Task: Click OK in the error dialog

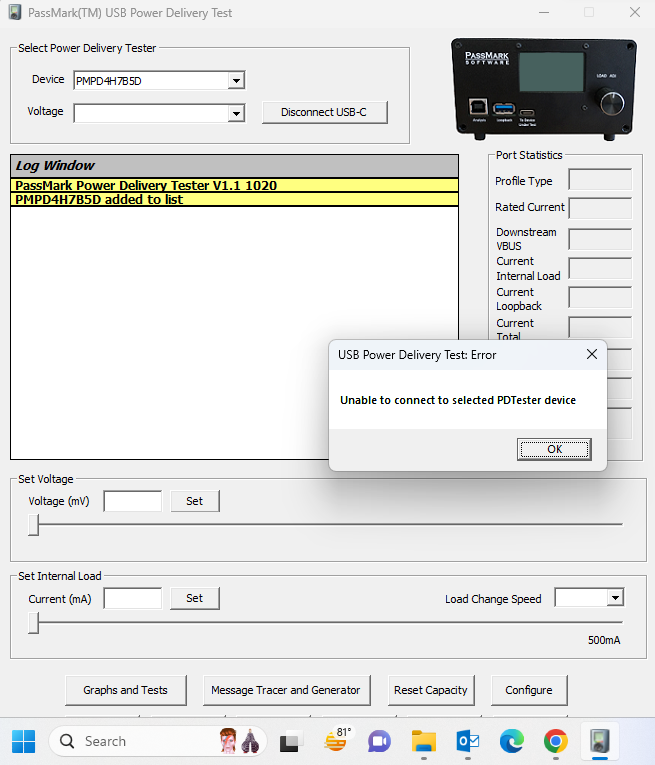Action: 554,449
